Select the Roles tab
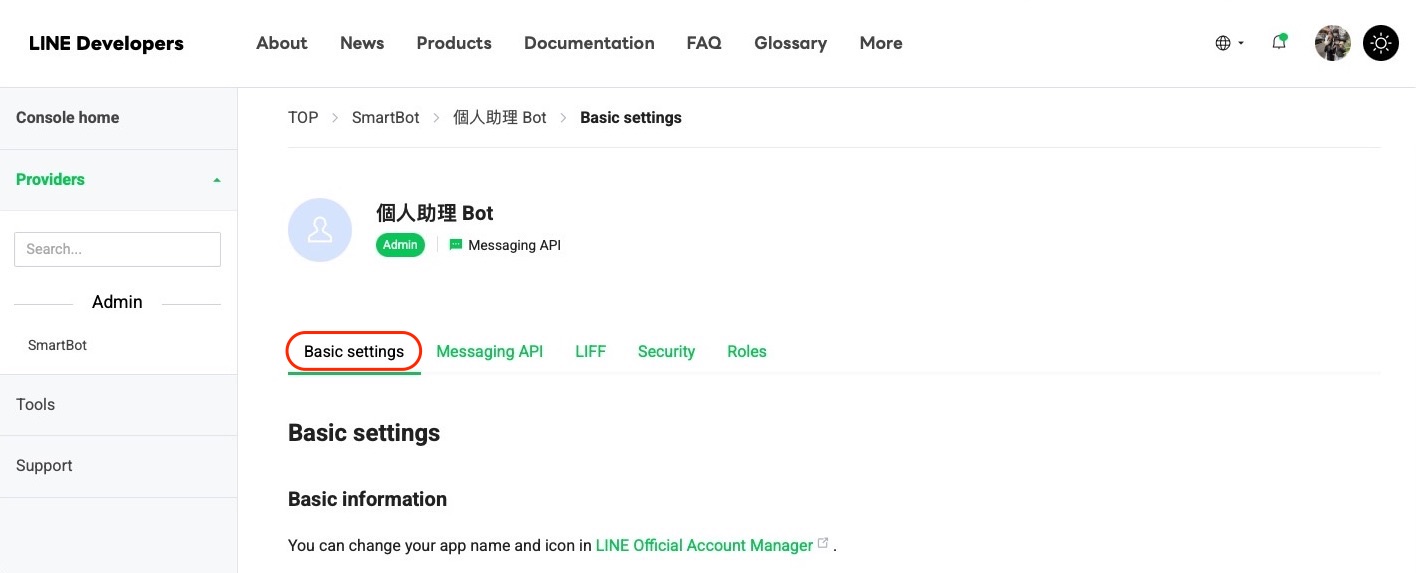Viewport: 1416px width, 573px height. tap(747, 351)
